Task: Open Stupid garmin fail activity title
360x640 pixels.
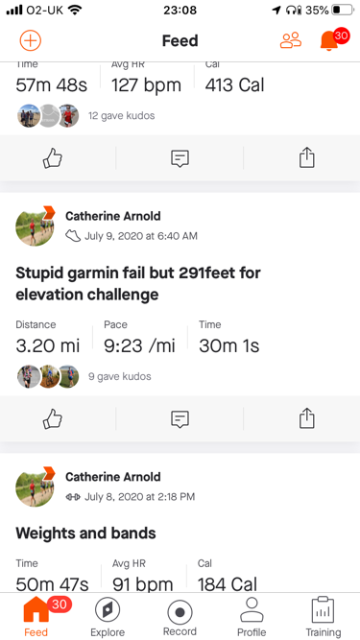Action: click(x=138, y=283)
